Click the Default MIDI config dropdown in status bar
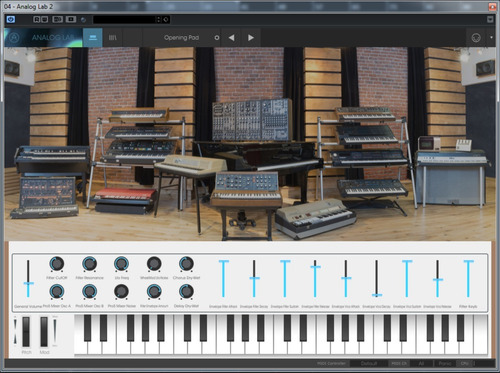500x373 pixels. tap(369, 363)
